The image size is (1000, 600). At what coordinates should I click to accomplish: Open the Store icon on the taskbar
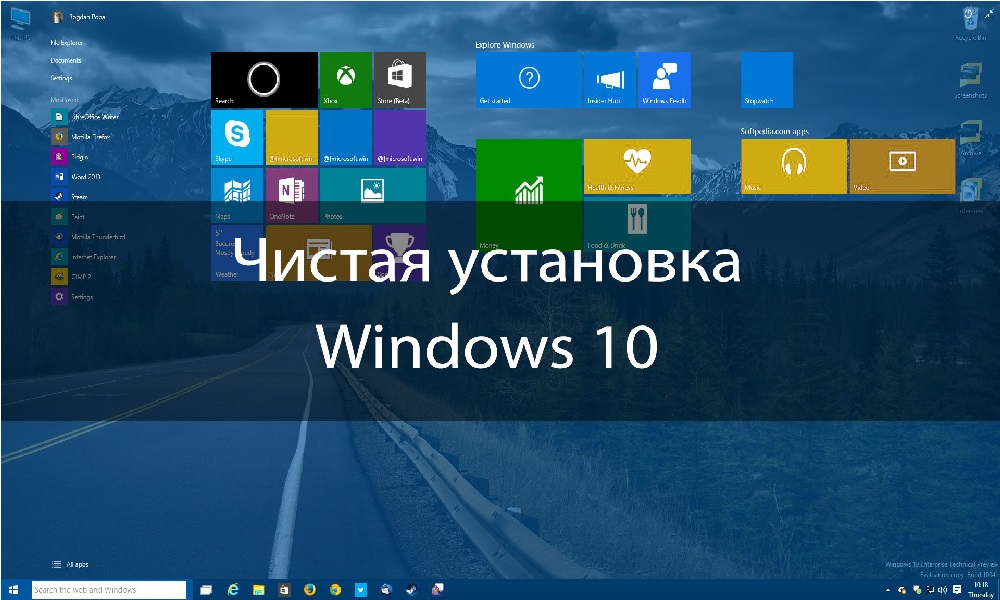pos(284,590)
